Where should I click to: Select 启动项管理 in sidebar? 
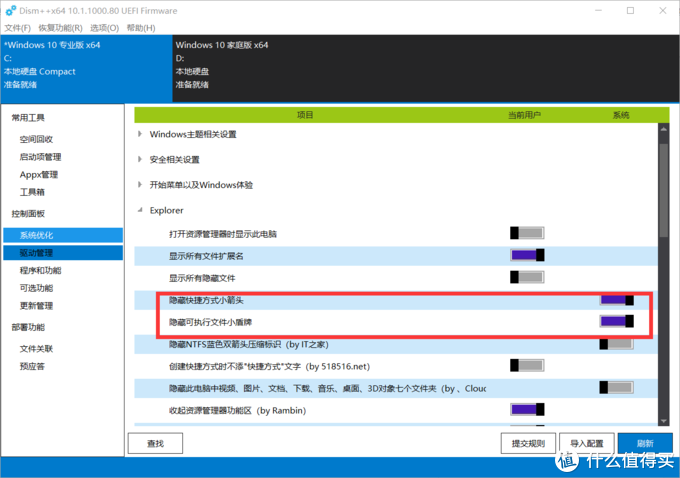[40, 157]
